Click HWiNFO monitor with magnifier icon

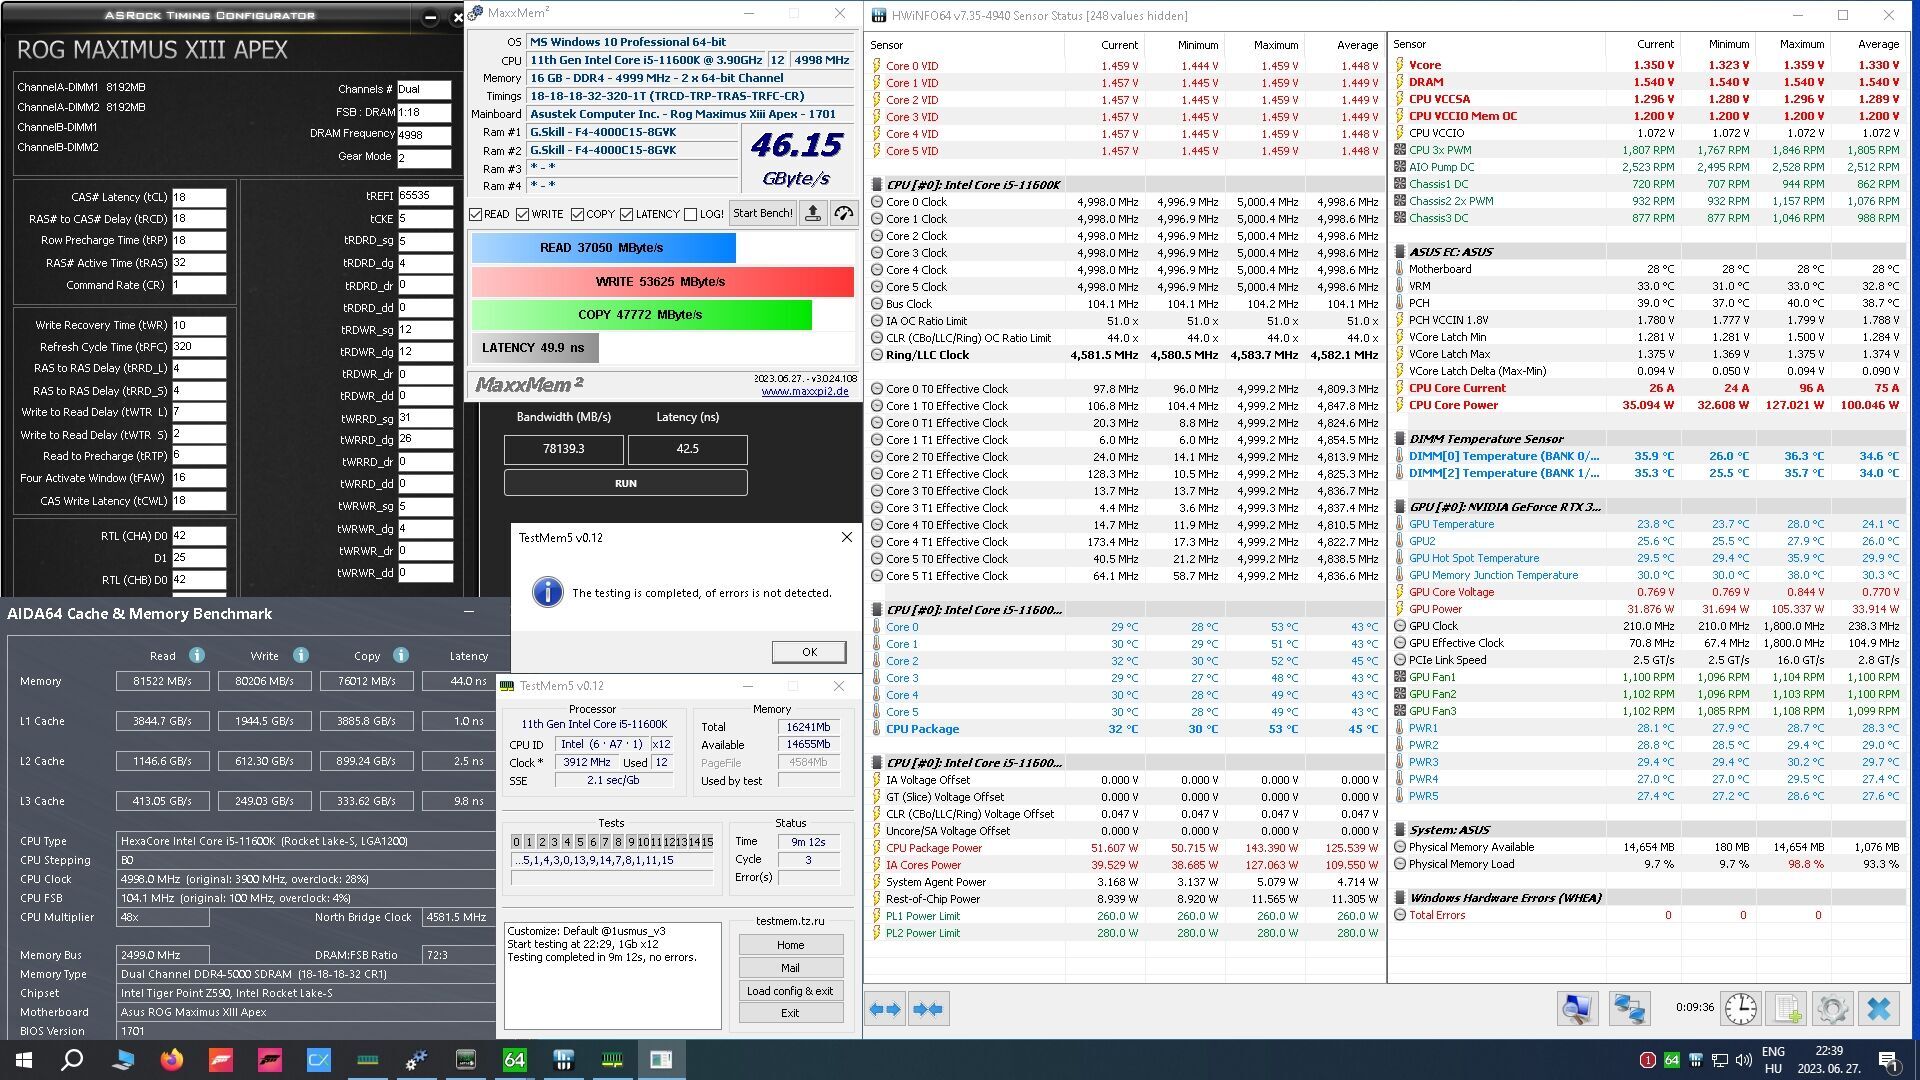[1577, 1009]
